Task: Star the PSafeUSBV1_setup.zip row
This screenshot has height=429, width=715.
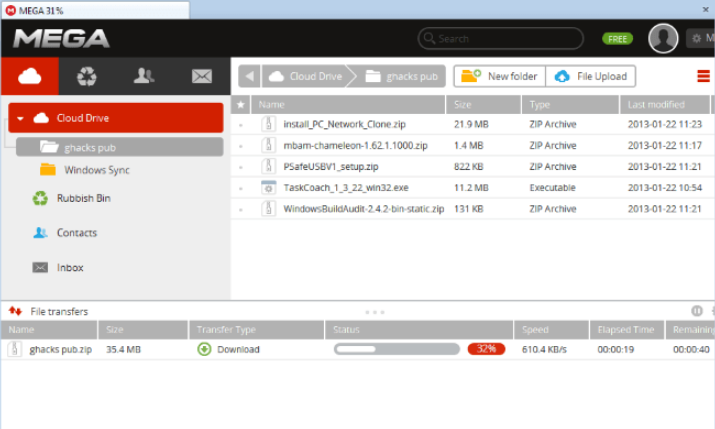Action: [x=241, y=167]
